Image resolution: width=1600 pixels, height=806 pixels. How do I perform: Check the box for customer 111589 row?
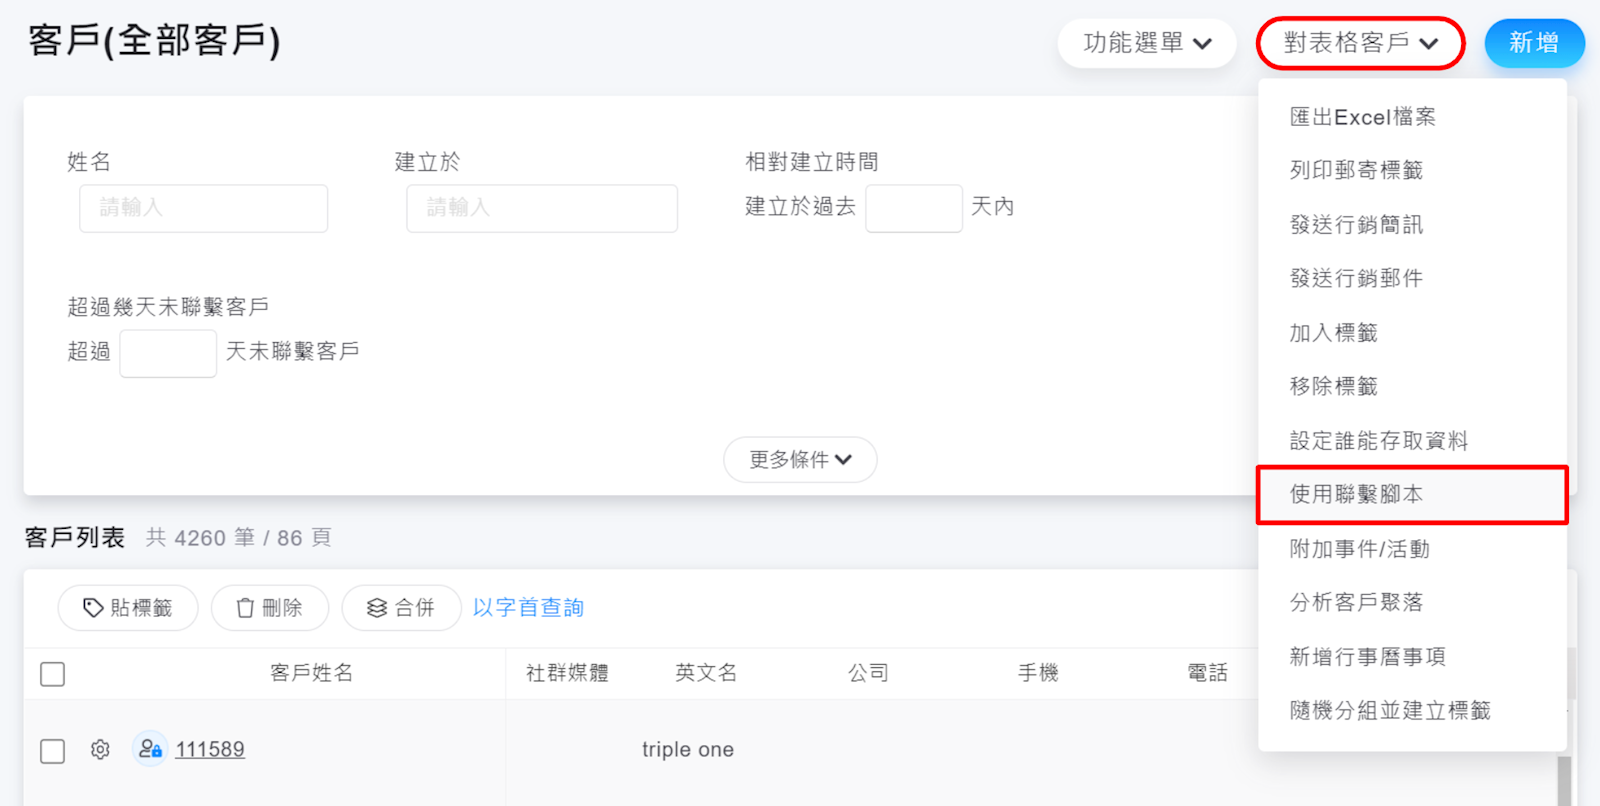[53, 751]
